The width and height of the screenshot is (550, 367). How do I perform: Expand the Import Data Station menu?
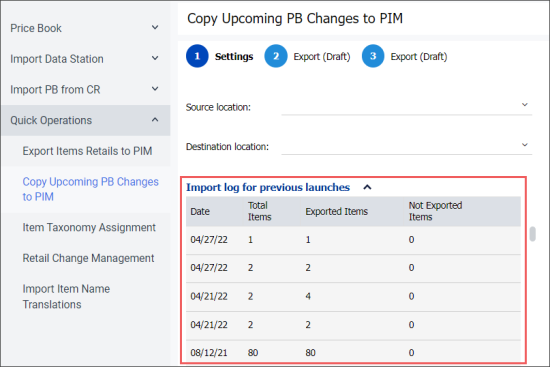point(155,58)
